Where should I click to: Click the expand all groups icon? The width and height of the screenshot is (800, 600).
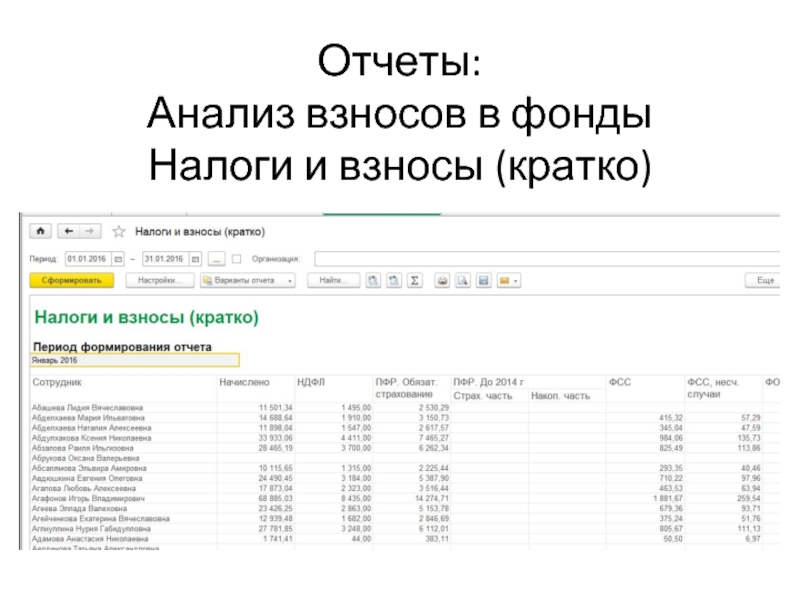click(x=372, y=281)
